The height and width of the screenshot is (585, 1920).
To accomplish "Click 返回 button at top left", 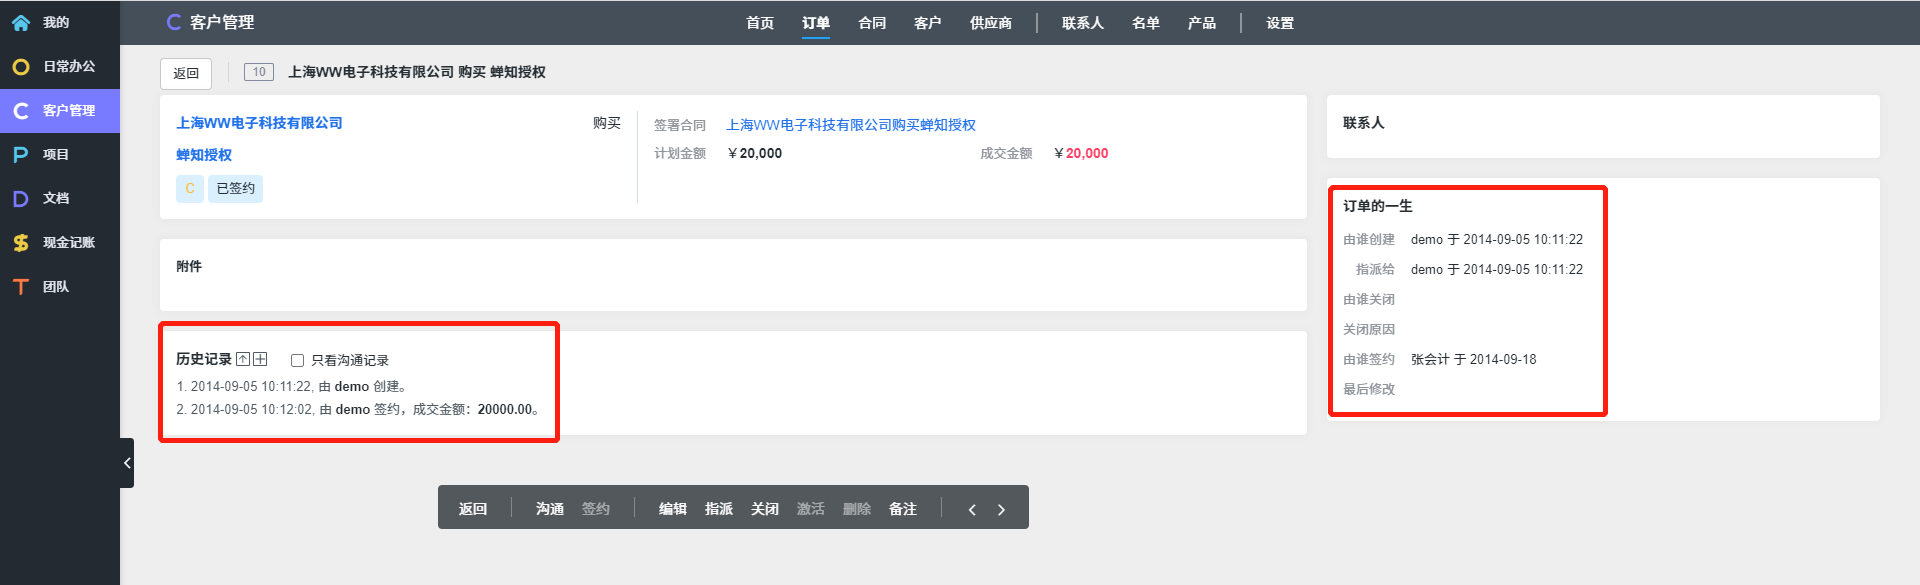I will pos(186,73).
